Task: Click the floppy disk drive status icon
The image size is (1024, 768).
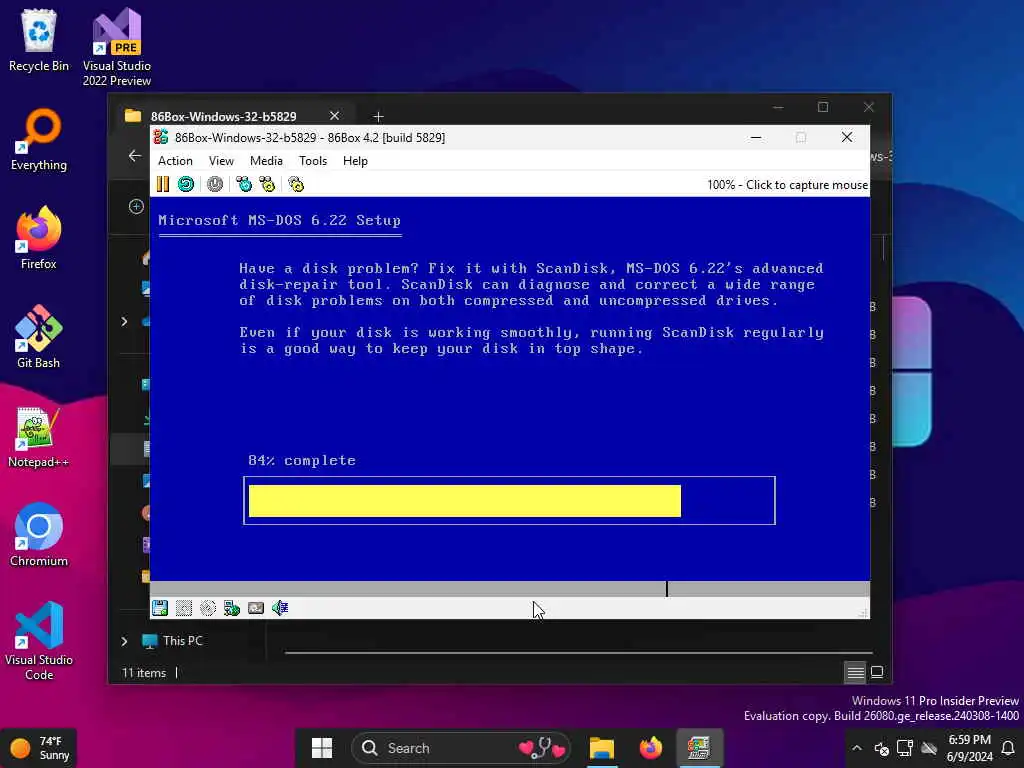Action: click(x=160, y=608)
